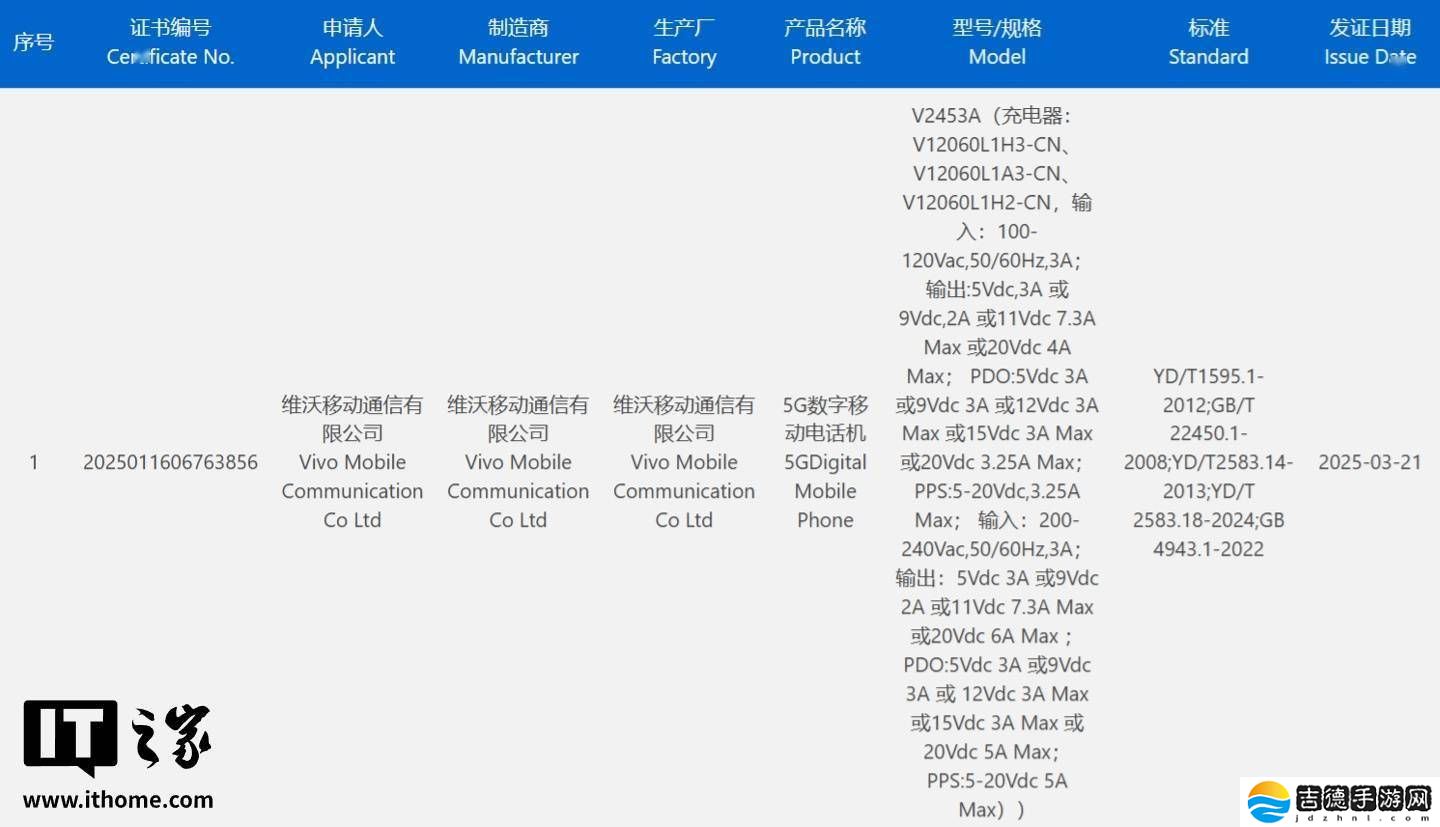
Task: Click the Product column header
Action: pyautogui.click(x=825, y=42)
